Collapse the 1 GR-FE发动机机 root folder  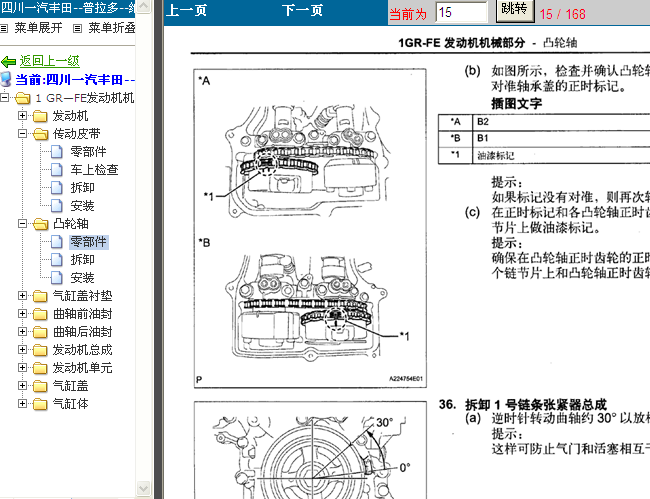click(5, 98)
